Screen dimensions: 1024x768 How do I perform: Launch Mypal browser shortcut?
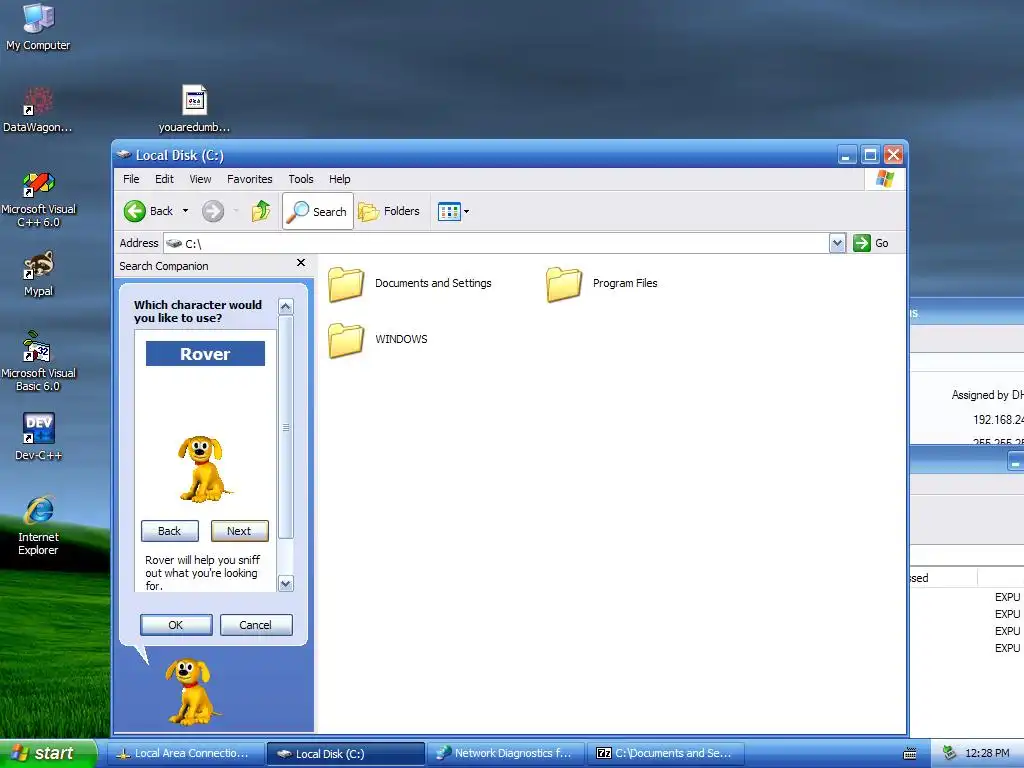[x=38, y=273]
